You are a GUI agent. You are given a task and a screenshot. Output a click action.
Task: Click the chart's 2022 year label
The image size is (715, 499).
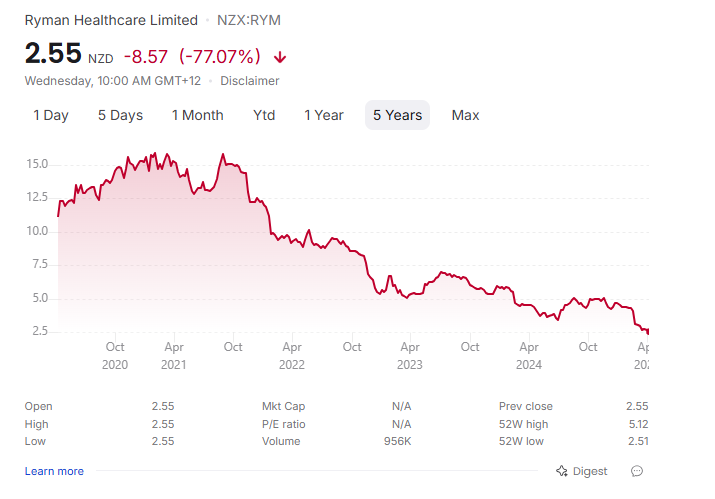coord(292,365)
